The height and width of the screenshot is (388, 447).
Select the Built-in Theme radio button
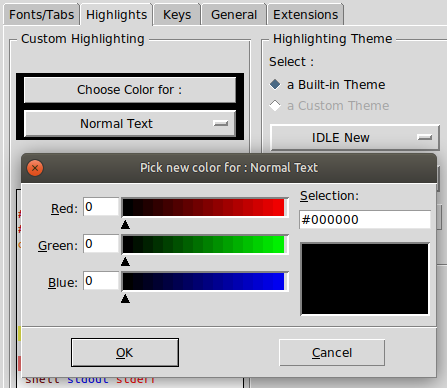point(275,84)
